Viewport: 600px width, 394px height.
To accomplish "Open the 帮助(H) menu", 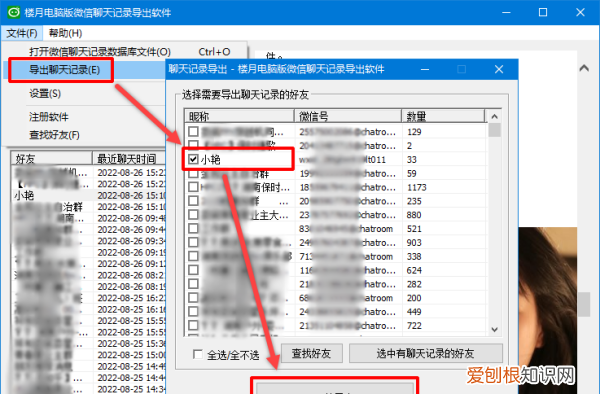I will (x=65, y=33).
